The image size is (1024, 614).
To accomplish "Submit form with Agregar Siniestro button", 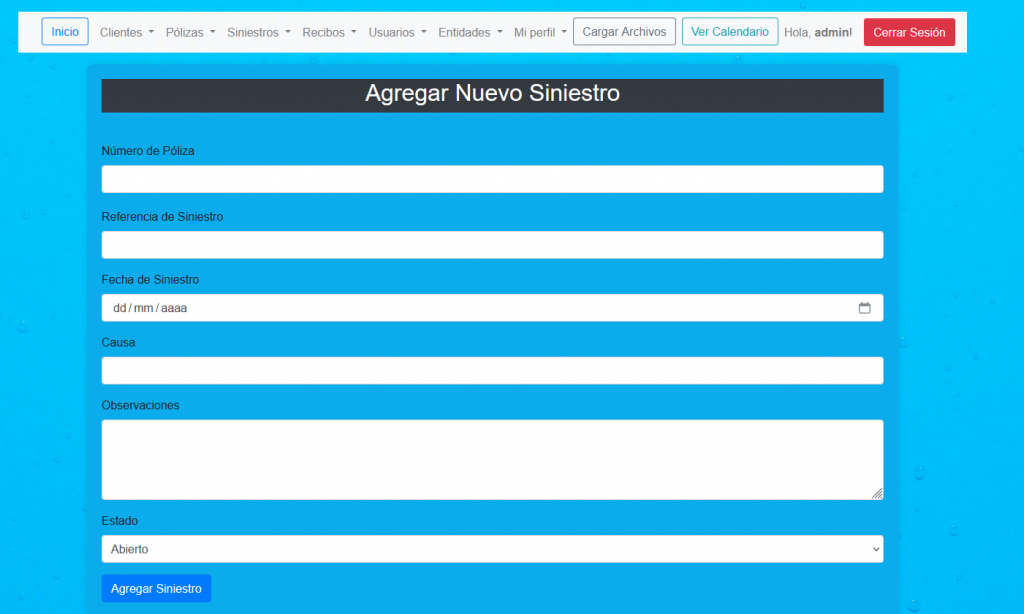I will point(156,588).
